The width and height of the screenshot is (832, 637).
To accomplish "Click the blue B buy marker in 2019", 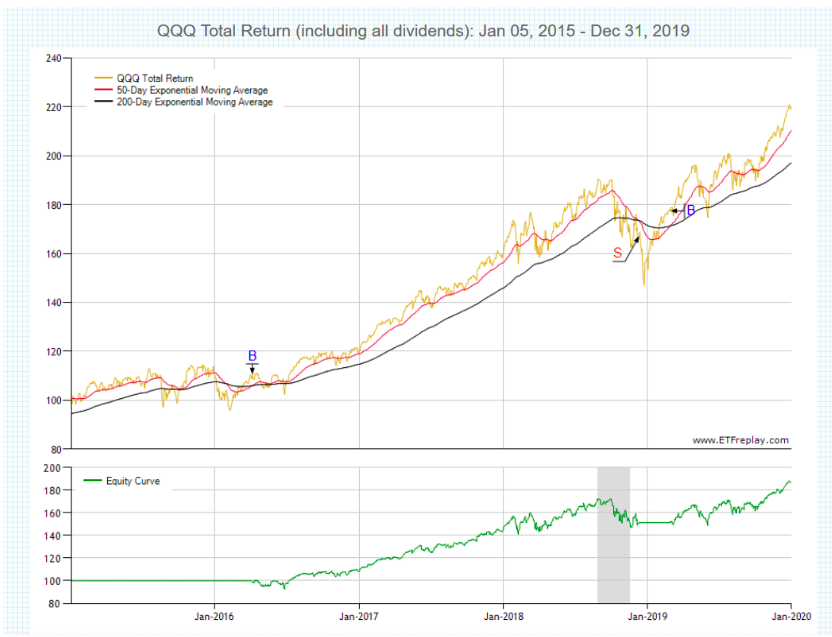I will click(690, 210).
